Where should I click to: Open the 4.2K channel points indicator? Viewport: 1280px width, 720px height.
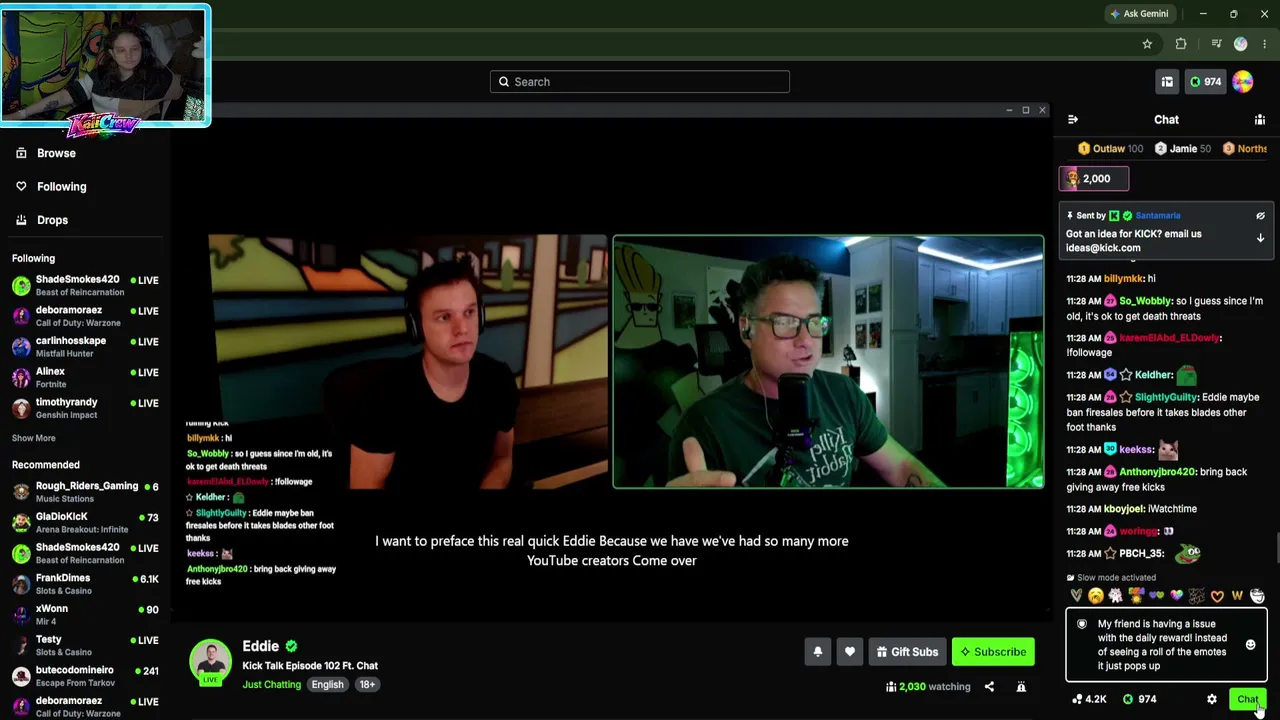1089,699
